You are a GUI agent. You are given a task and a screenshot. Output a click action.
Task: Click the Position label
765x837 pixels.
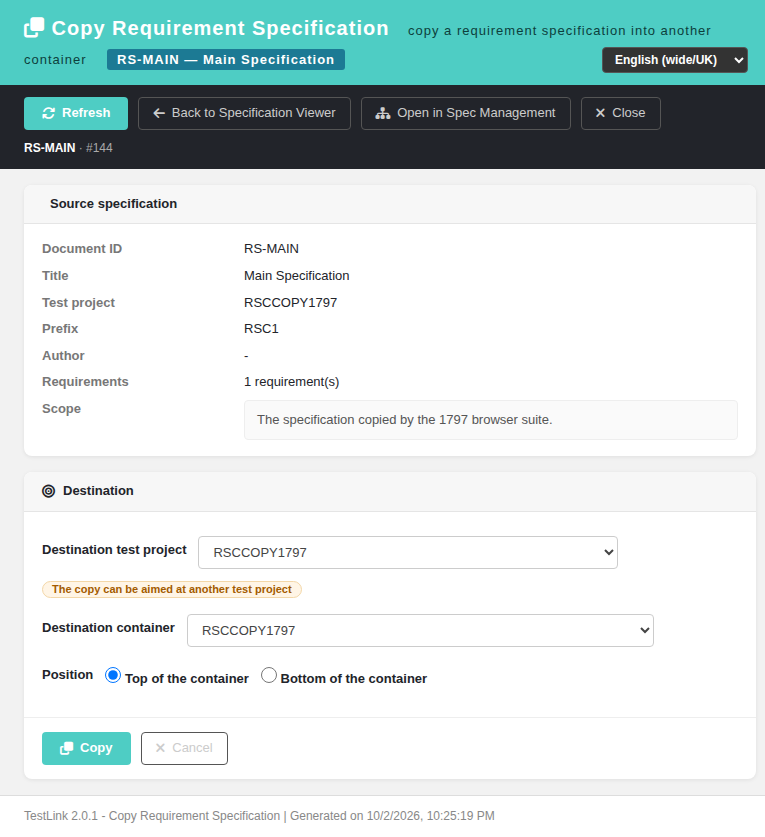[x=67, y=675]
